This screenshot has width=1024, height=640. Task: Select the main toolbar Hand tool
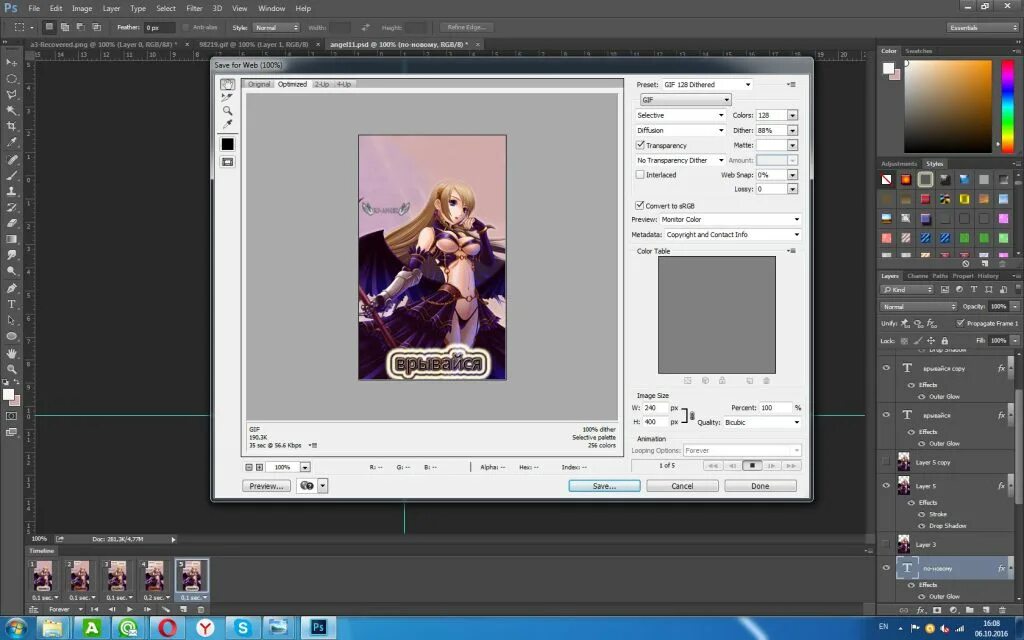pyautogui.click(x=11, y=353)
